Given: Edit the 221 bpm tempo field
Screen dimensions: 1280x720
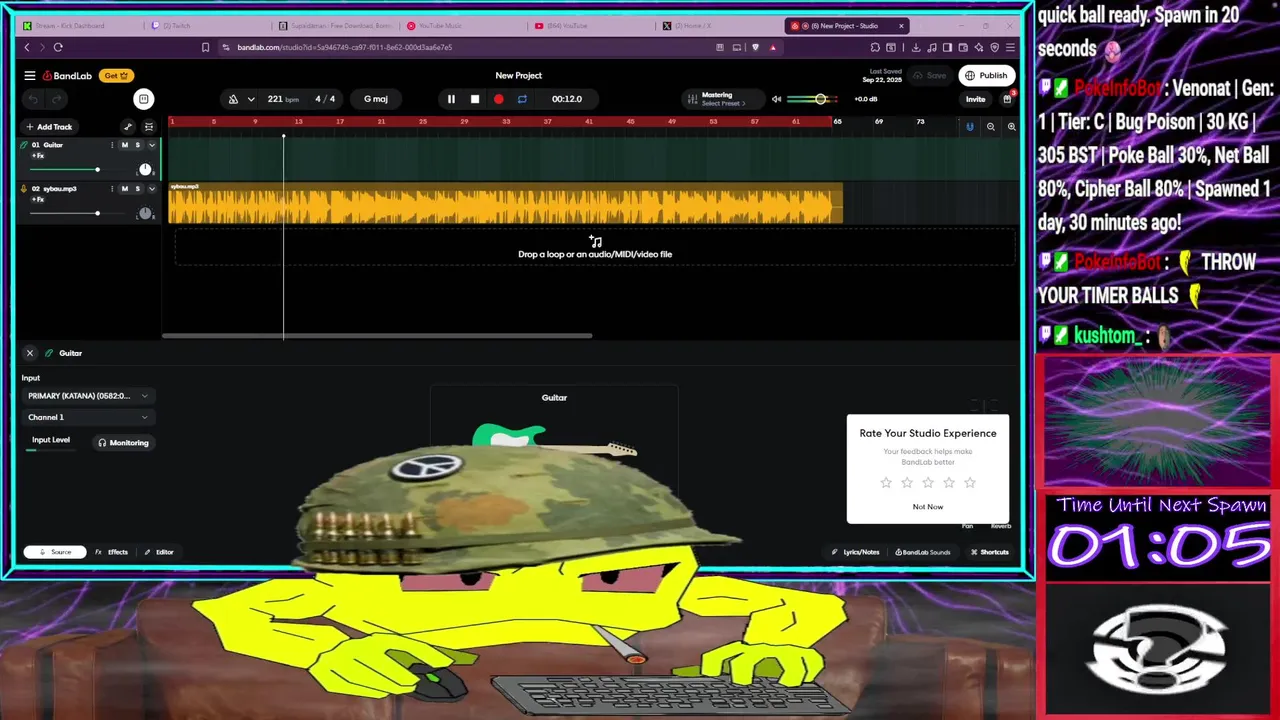Looking at the screenshot, I should tap(283, 99).
